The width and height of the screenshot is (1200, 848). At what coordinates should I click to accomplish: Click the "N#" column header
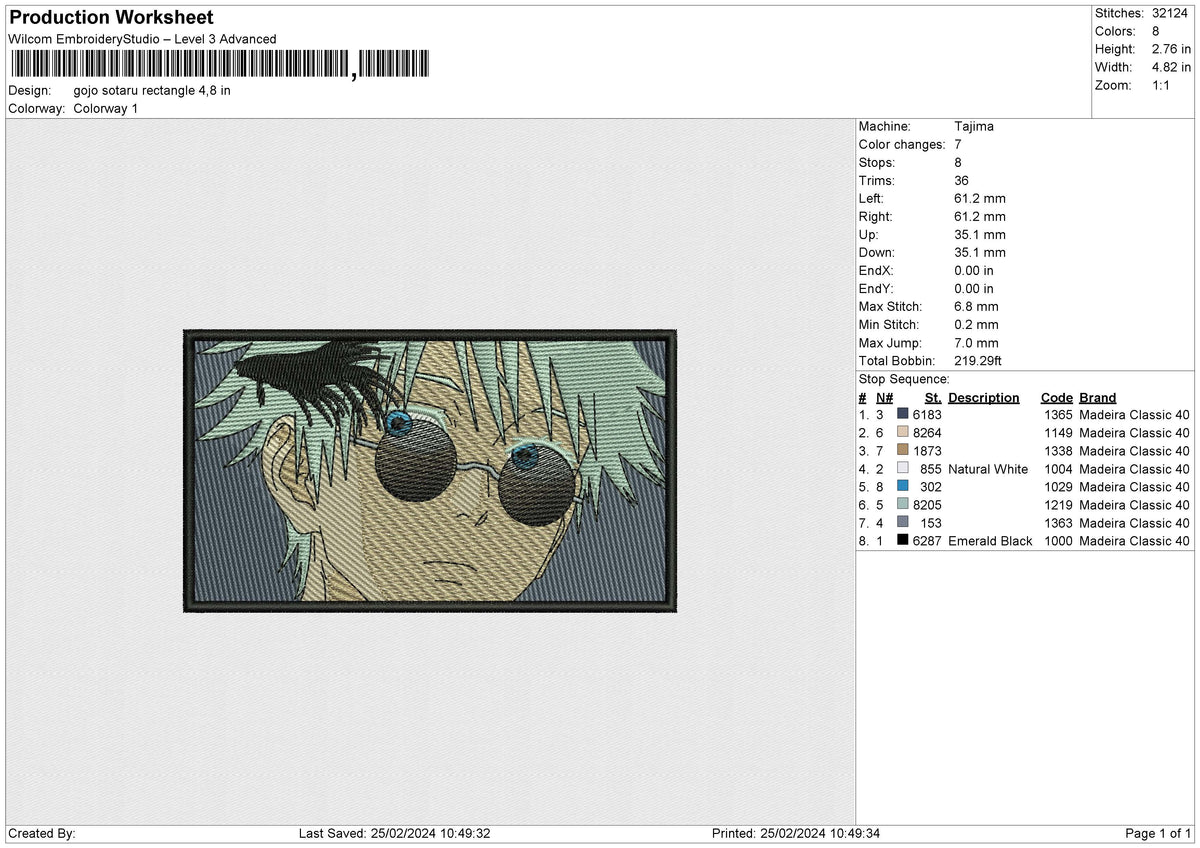(x=884, y=397)
